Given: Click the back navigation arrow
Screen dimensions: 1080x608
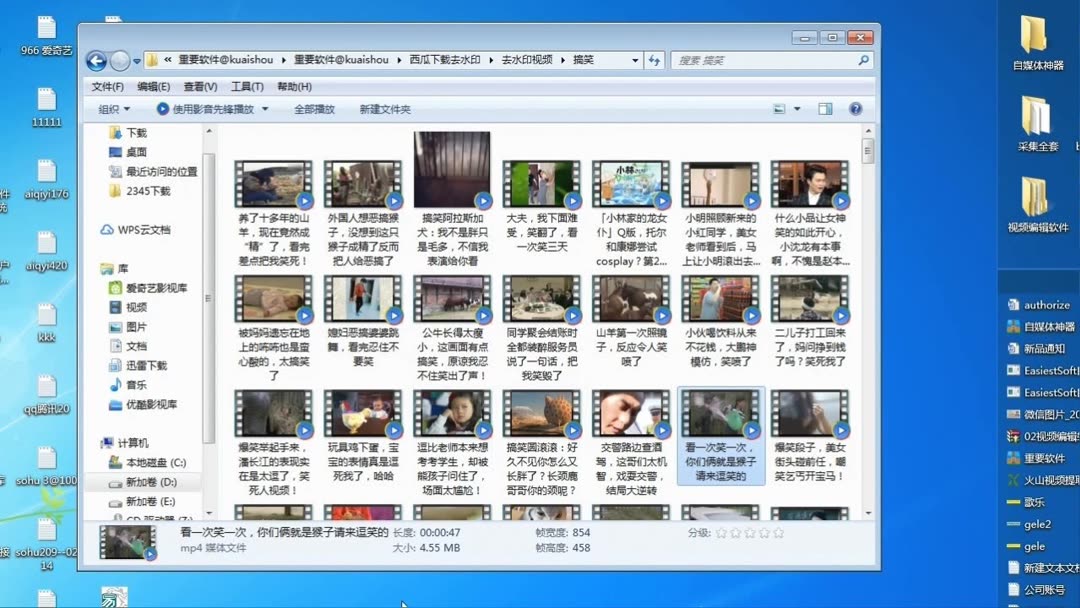Looking at the screenshot, I should [x=96, y=60].
